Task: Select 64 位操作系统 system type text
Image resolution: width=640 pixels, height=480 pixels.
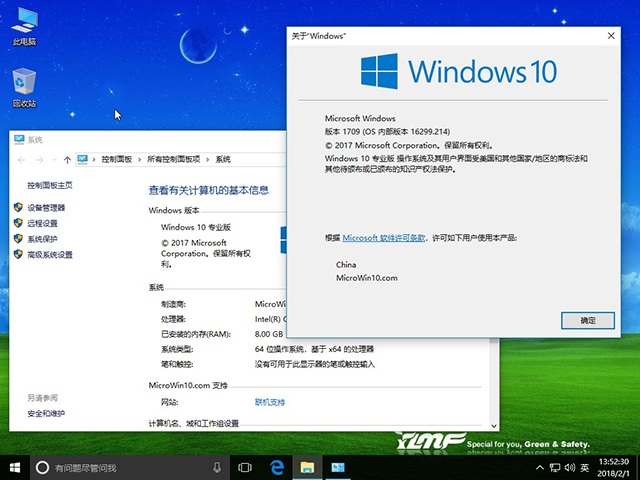Action: point(314,349)
